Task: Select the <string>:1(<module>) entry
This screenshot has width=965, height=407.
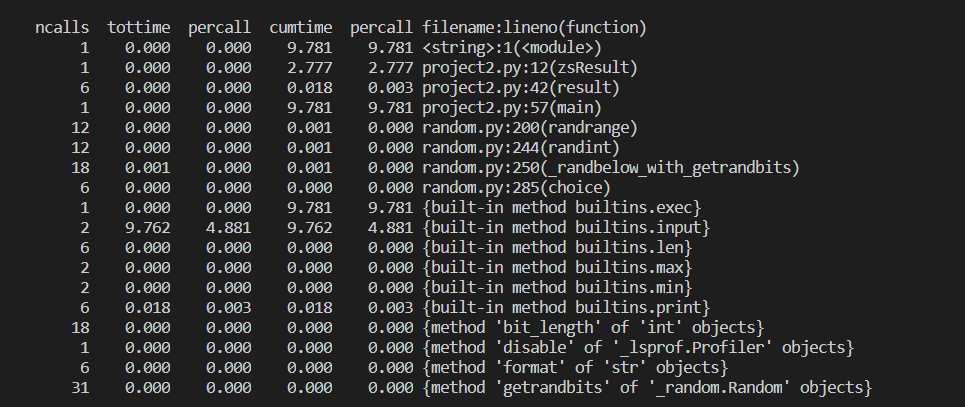Action: coord(511,47)
